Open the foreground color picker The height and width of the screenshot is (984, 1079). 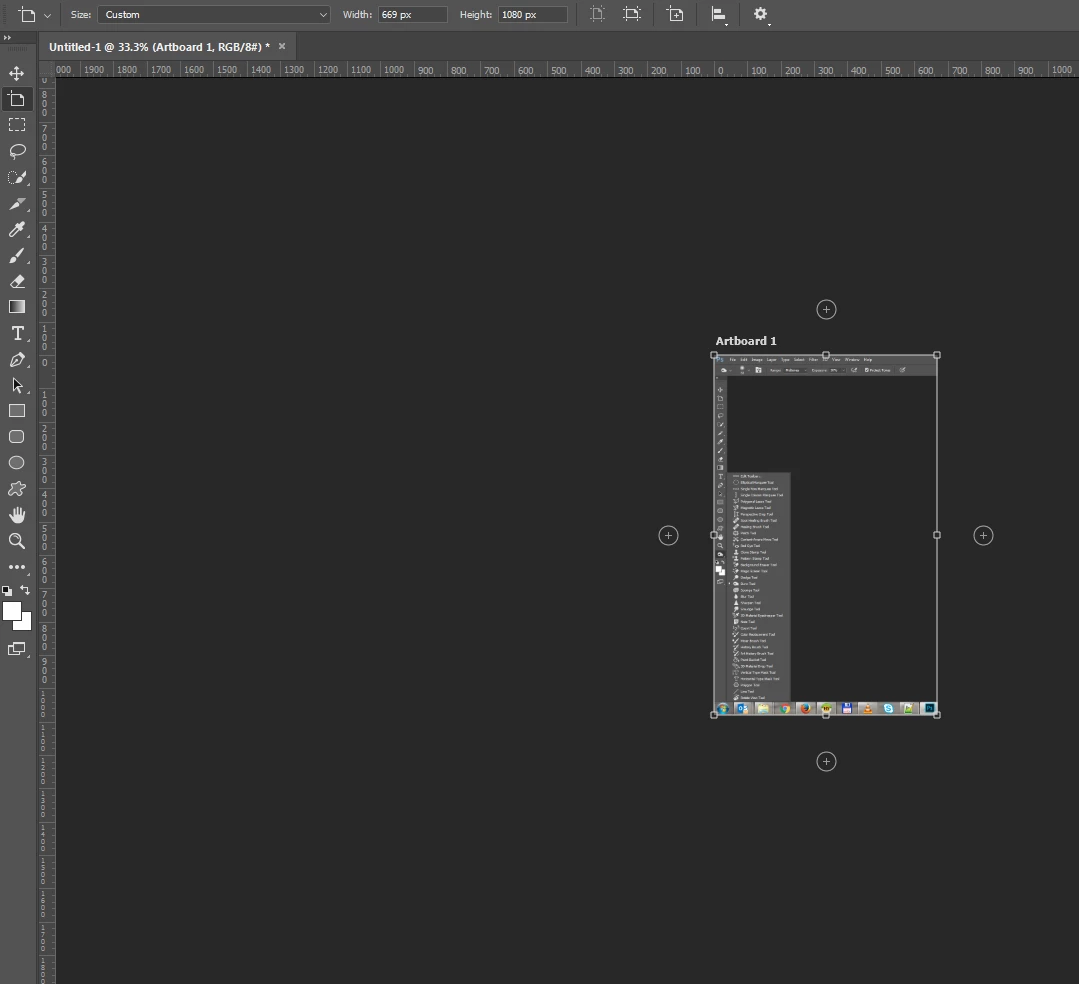click(x=11, y=612)
